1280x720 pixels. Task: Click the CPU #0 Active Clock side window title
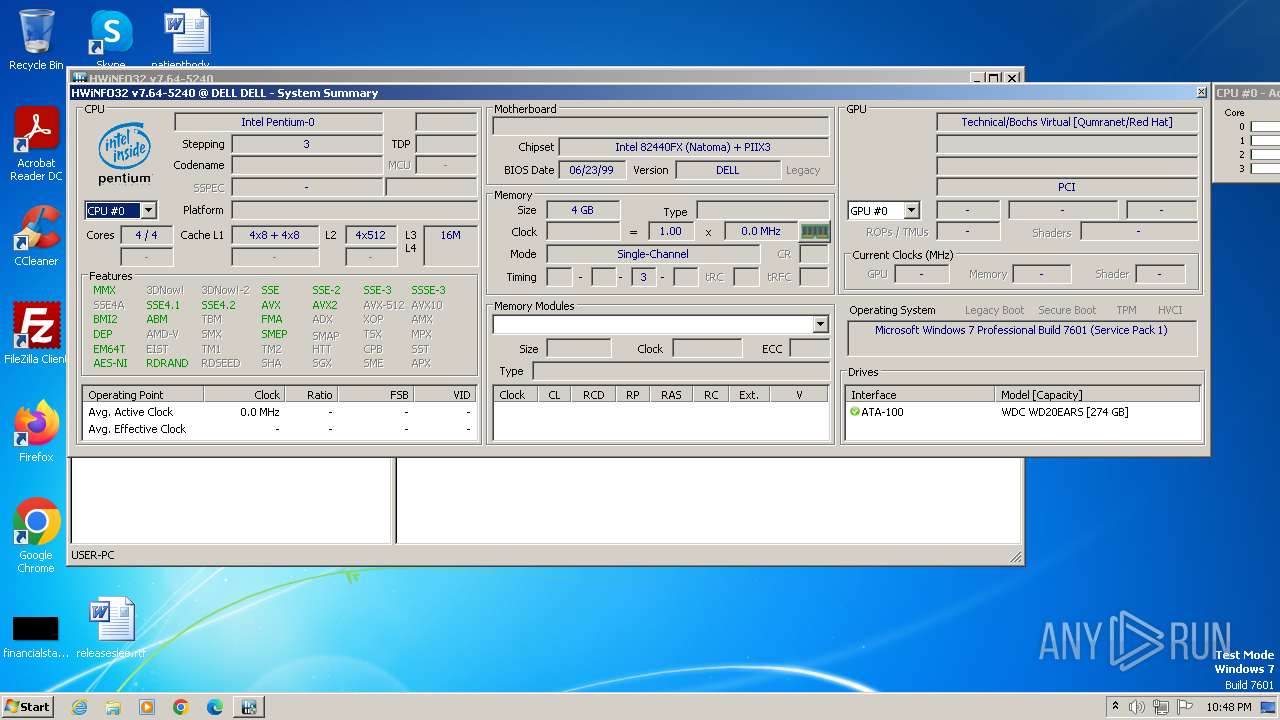[1247, 93]
